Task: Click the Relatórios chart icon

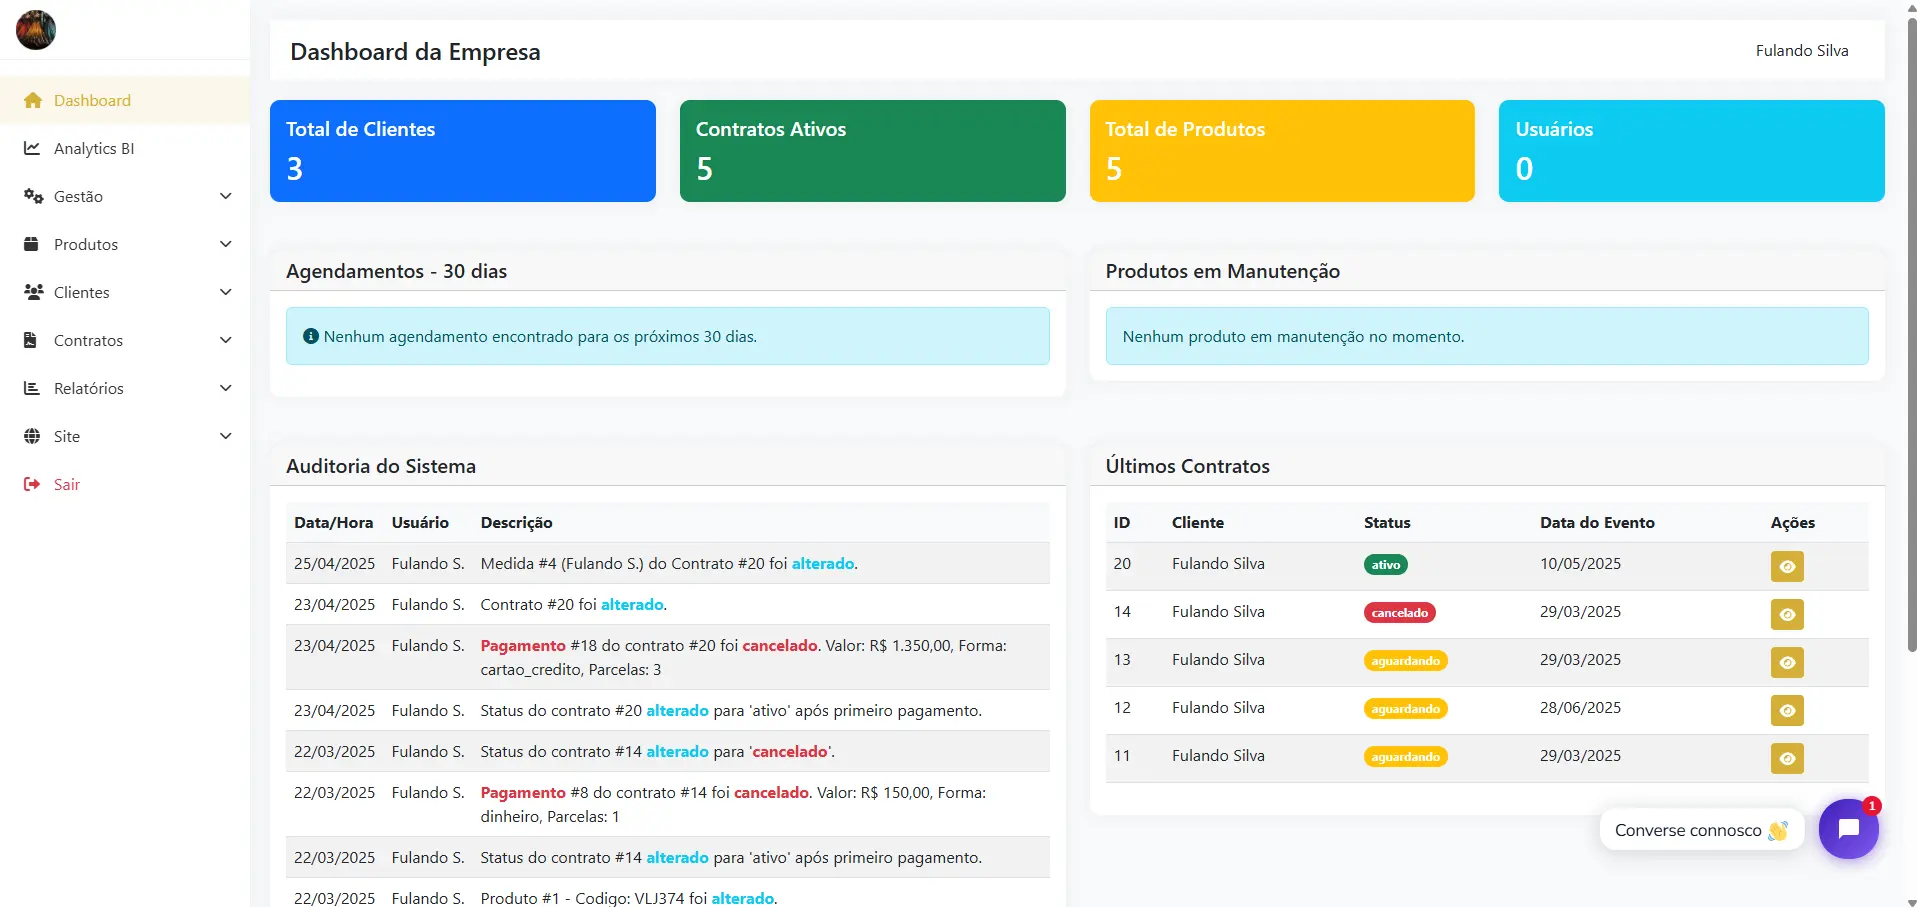Action: [32, 388]
